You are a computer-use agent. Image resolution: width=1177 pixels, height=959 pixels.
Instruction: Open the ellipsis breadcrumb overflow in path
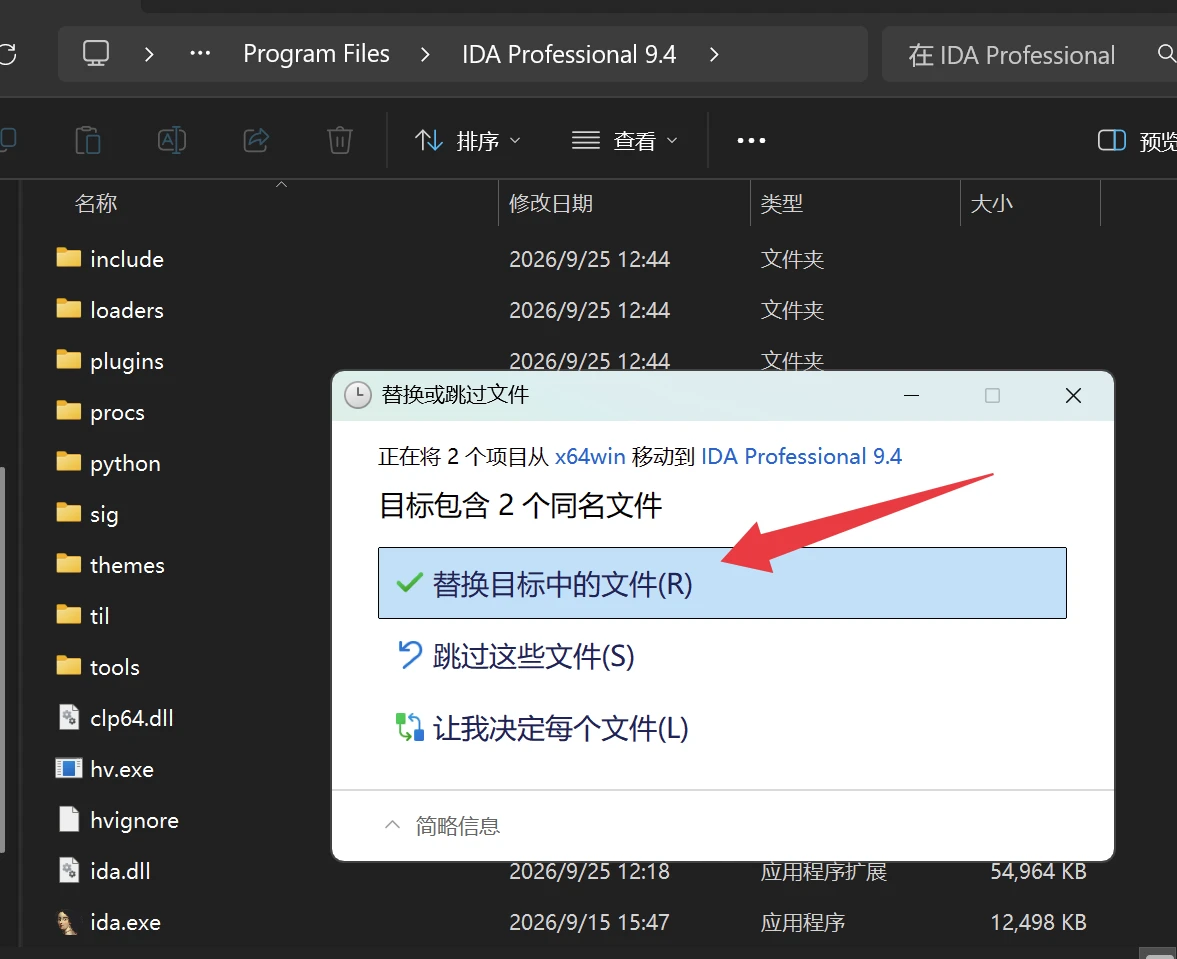tap(200, 54)
